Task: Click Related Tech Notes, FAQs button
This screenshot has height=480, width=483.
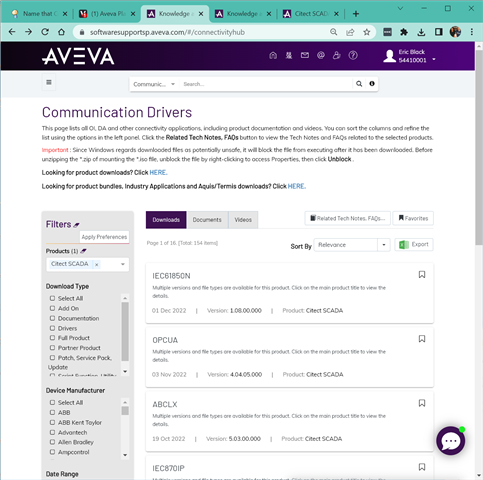Action: pos(347,218)
